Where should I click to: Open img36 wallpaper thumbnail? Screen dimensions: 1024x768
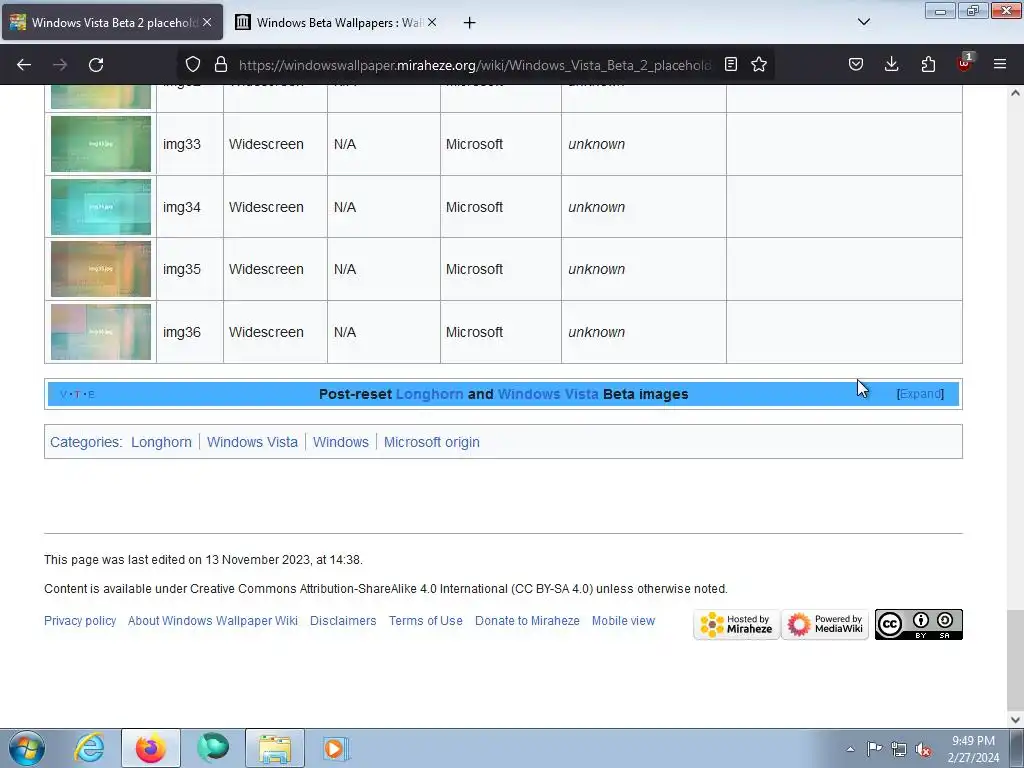click(101, 332)
